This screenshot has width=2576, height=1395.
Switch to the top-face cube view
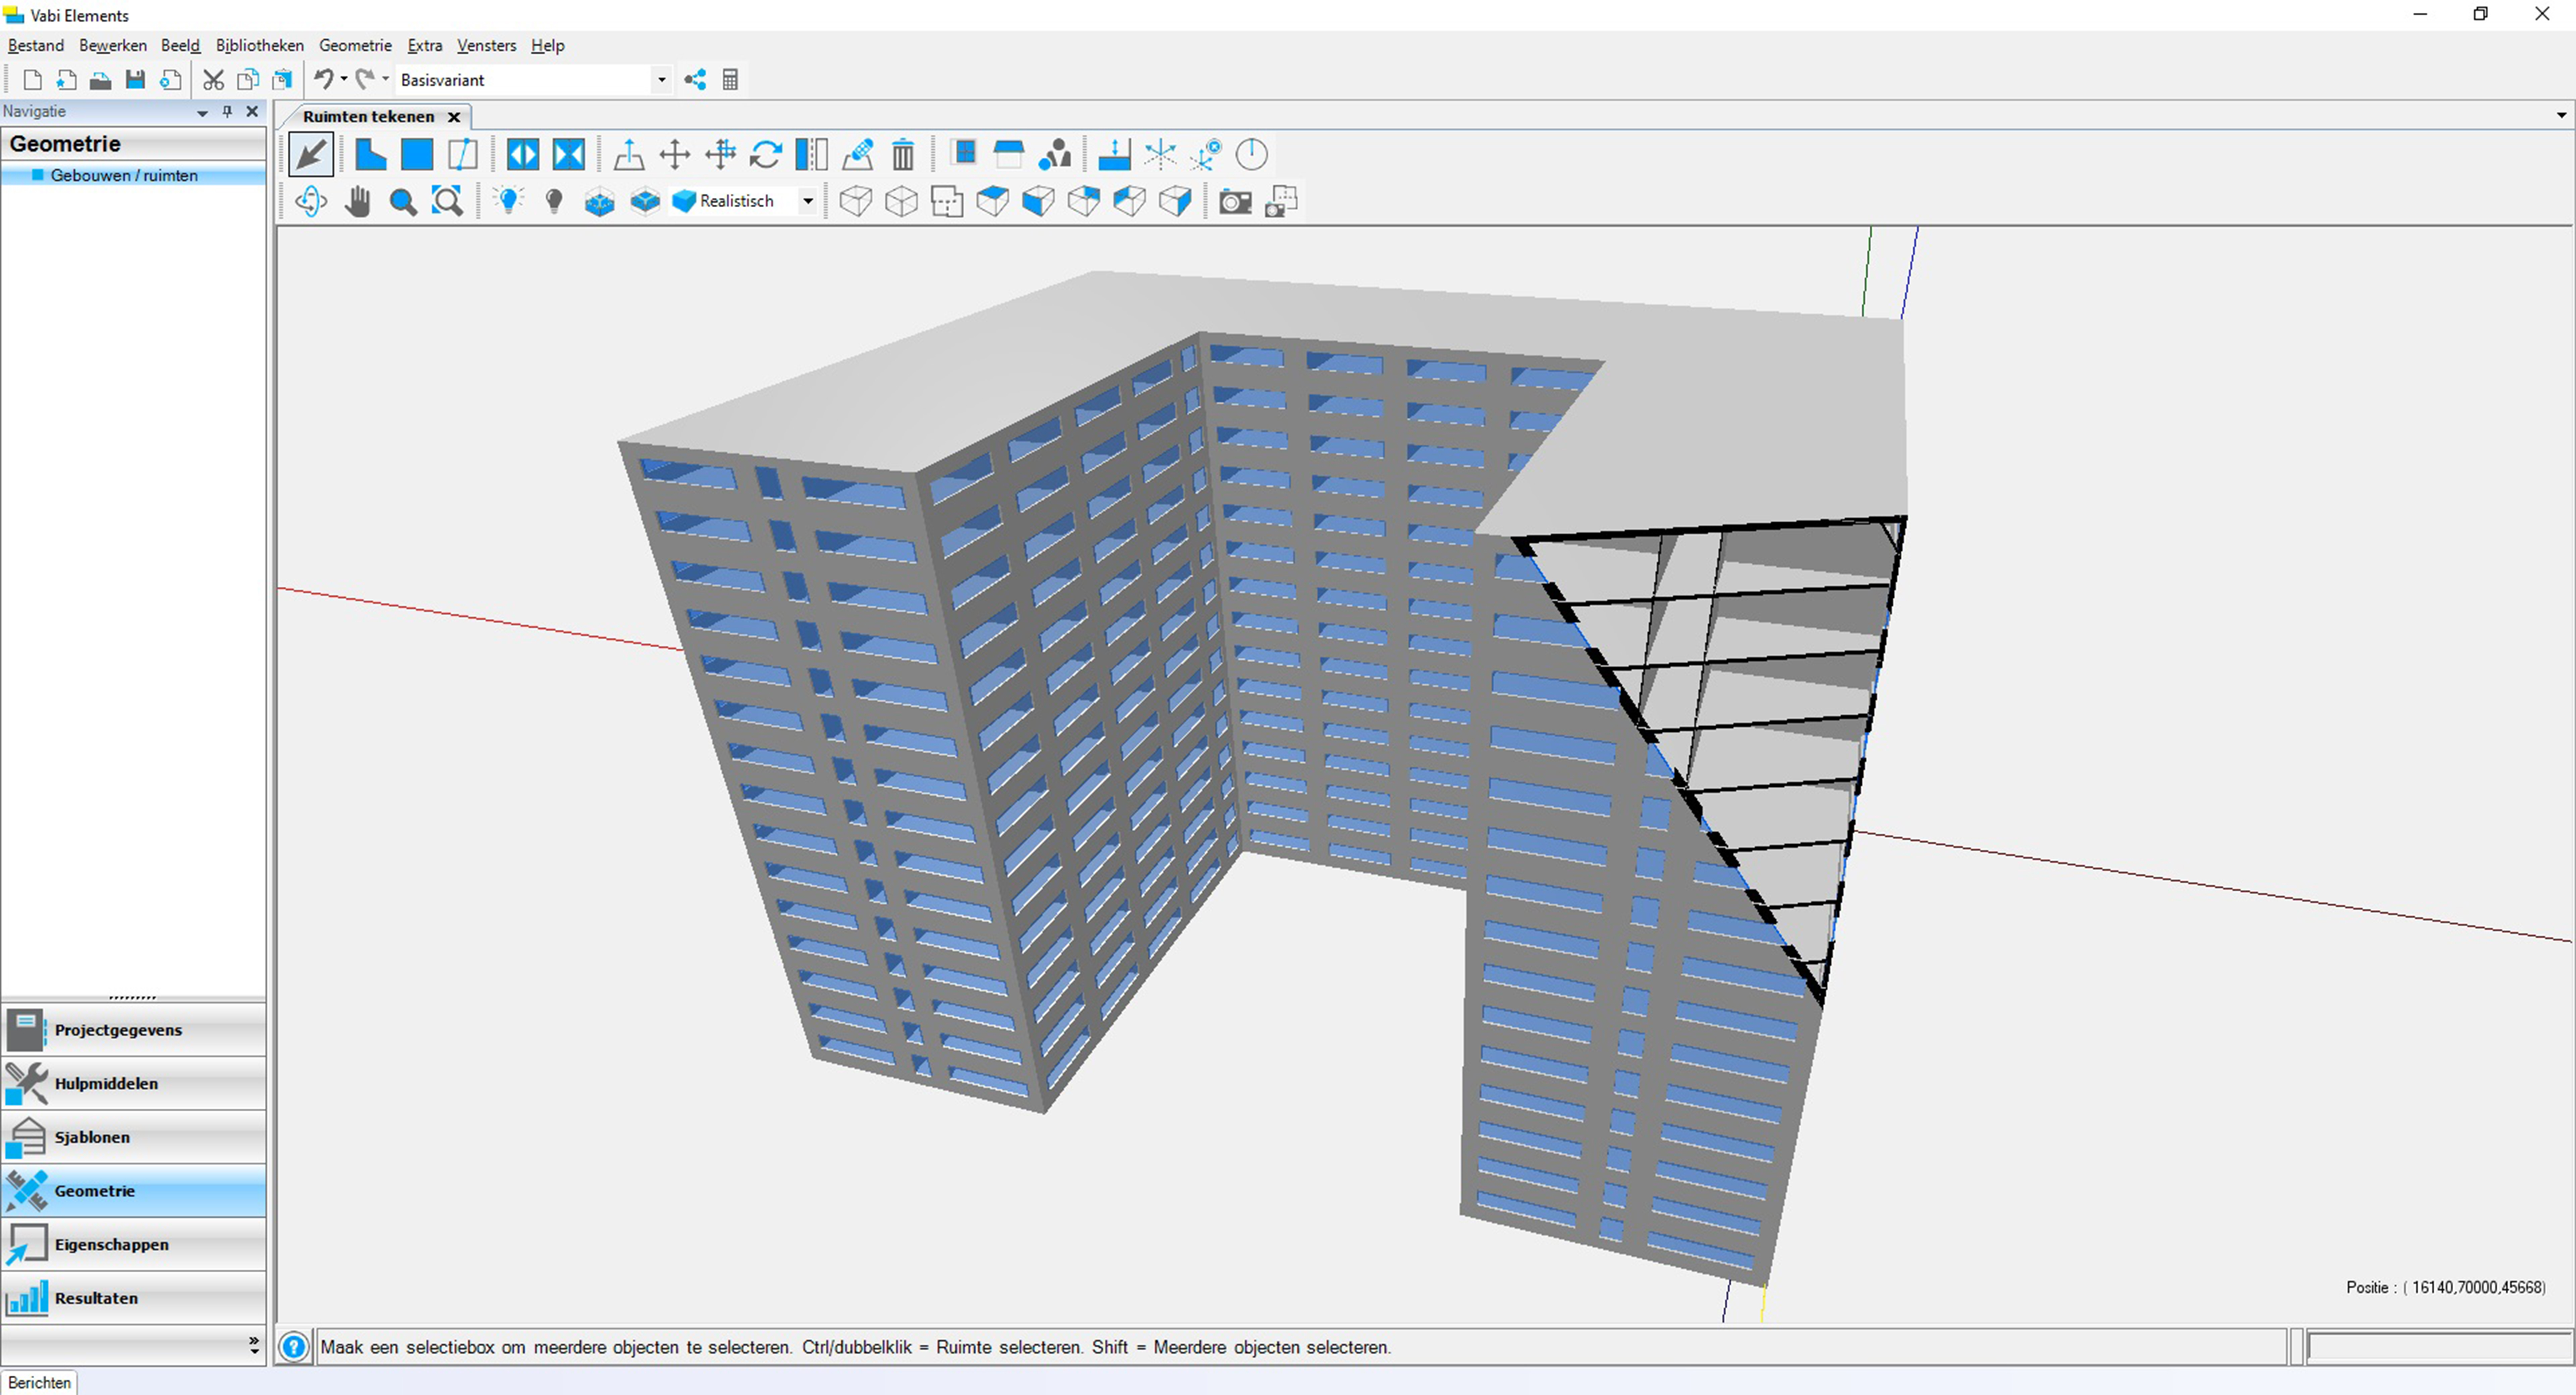(992, 202)
